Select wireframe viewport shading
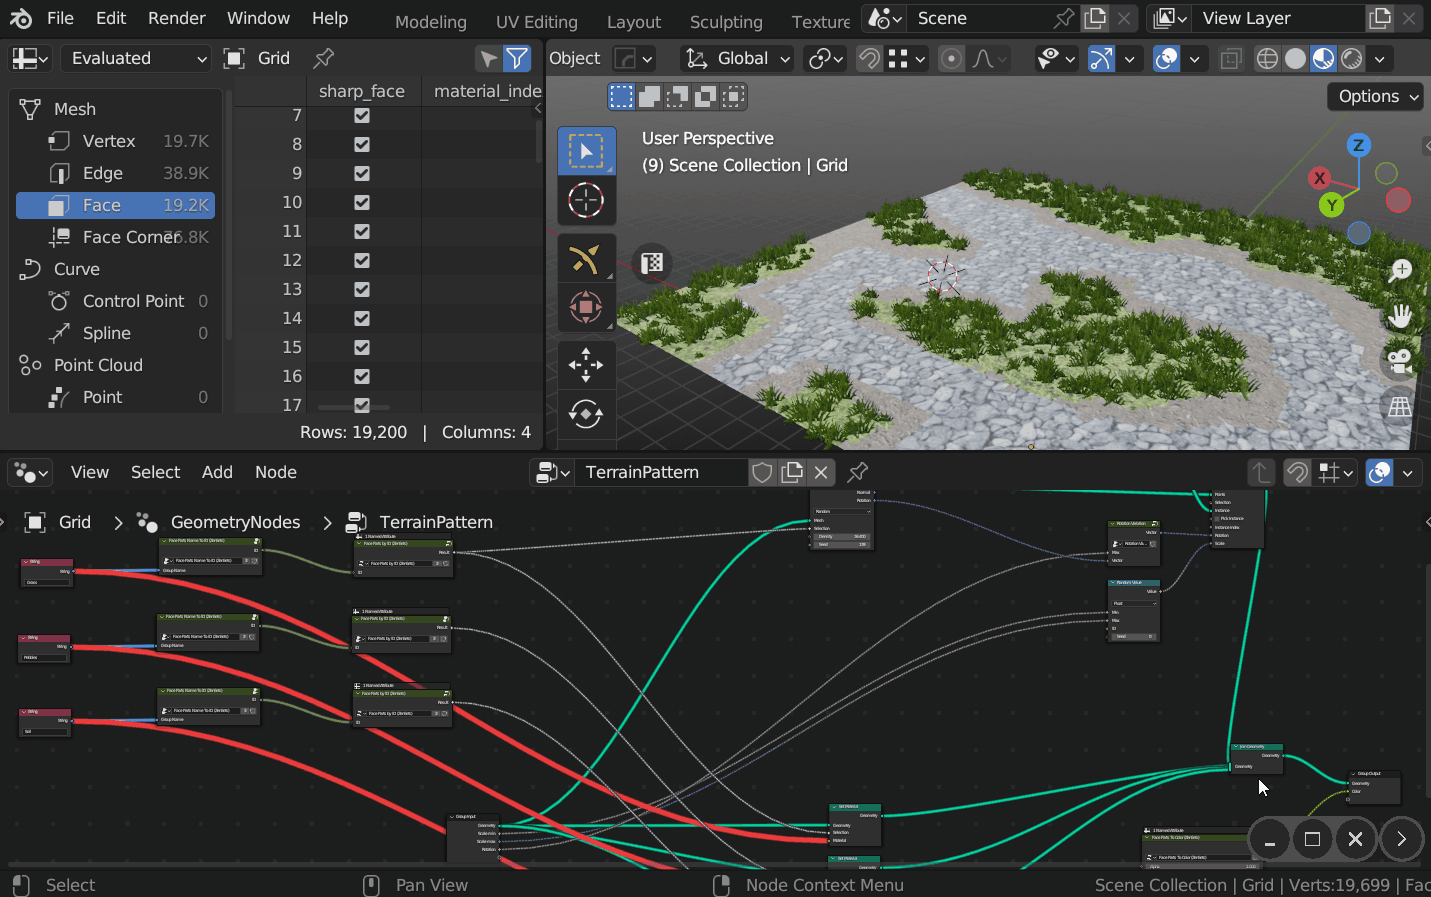 click(x=1267, y=58)
